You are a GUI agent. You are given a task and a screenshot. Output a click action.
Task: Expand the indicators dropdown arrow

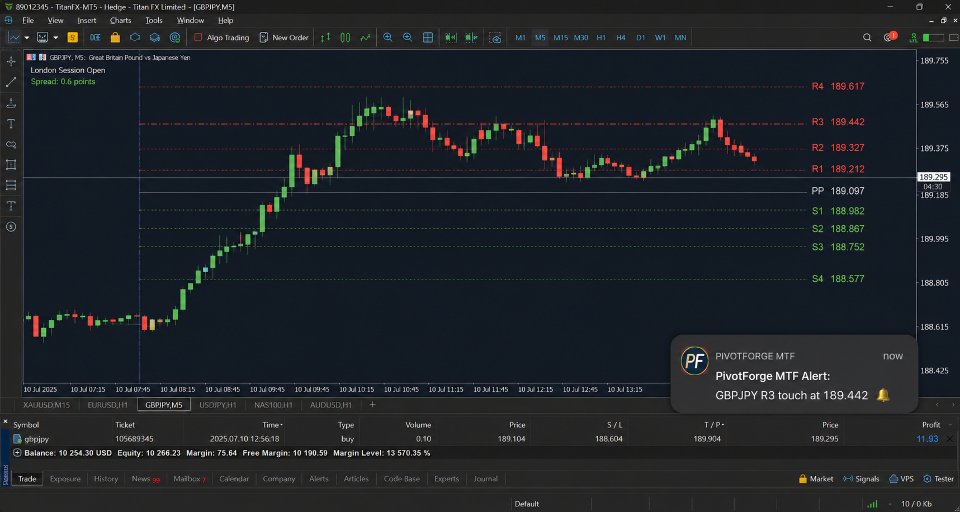pyautogui.click(x=56, y=37)
